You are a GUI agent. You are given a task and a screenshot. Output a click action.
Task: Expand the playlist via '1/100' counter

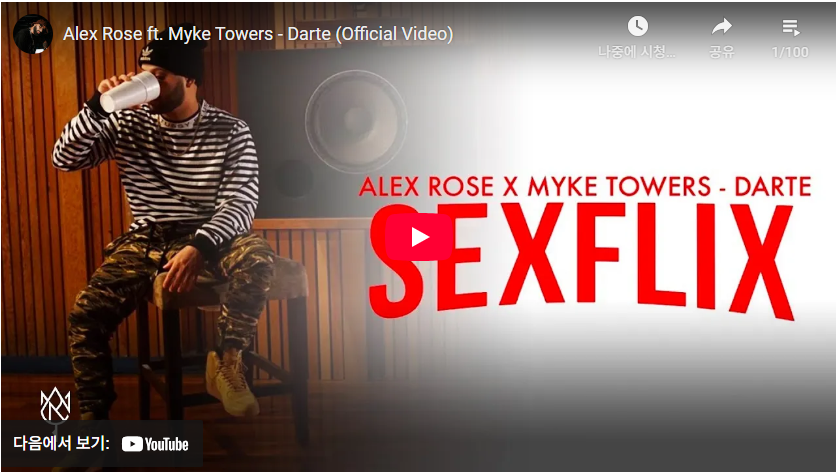point(790,52)
